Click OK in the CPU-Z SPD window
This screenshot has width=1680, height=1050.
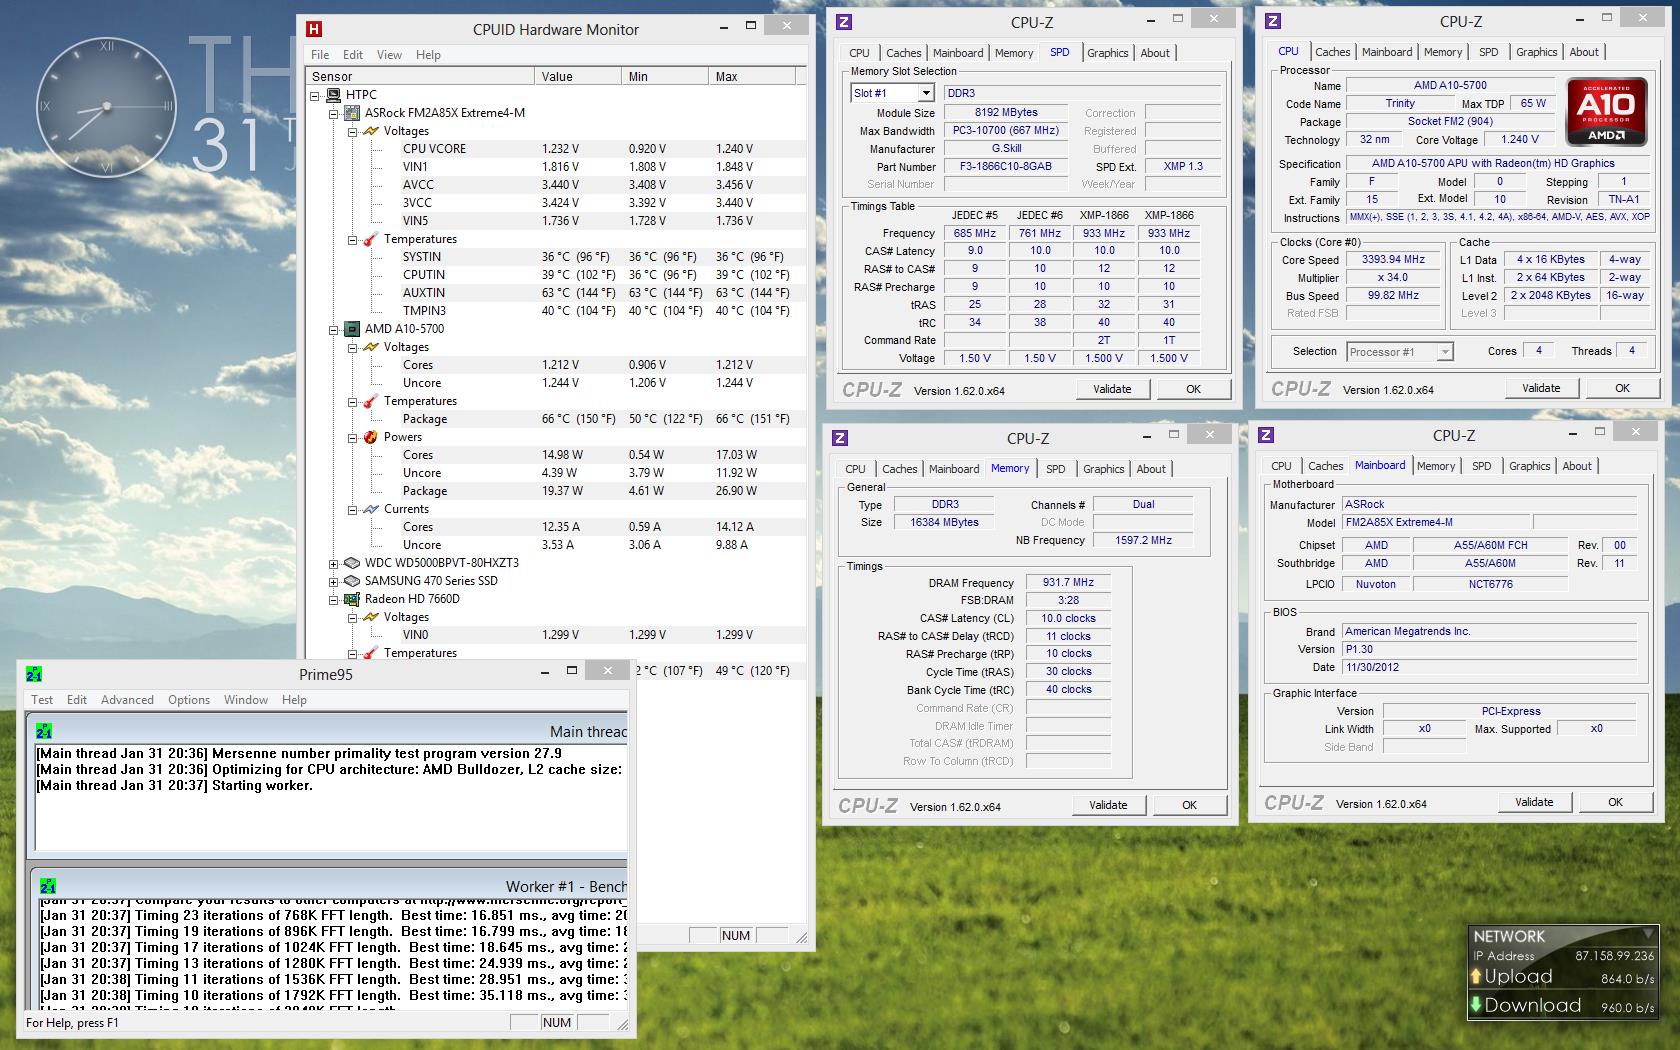tap(1193, 389)
